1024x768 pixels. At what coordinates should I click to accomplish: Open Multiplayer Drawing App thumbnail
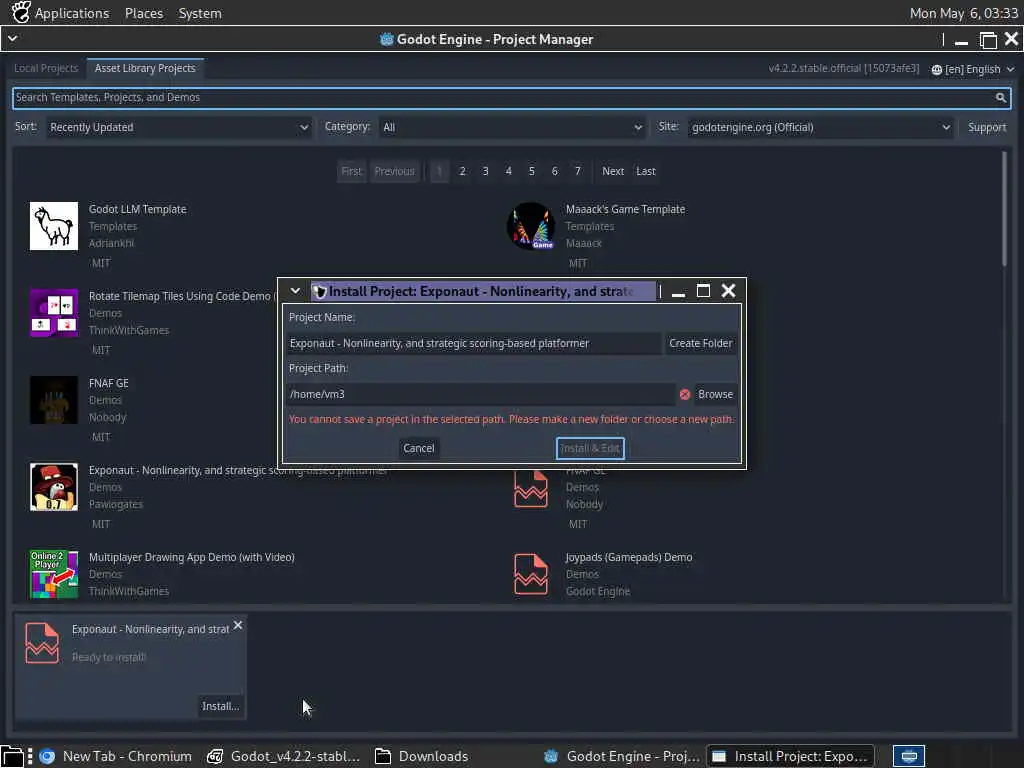(54, 573)
